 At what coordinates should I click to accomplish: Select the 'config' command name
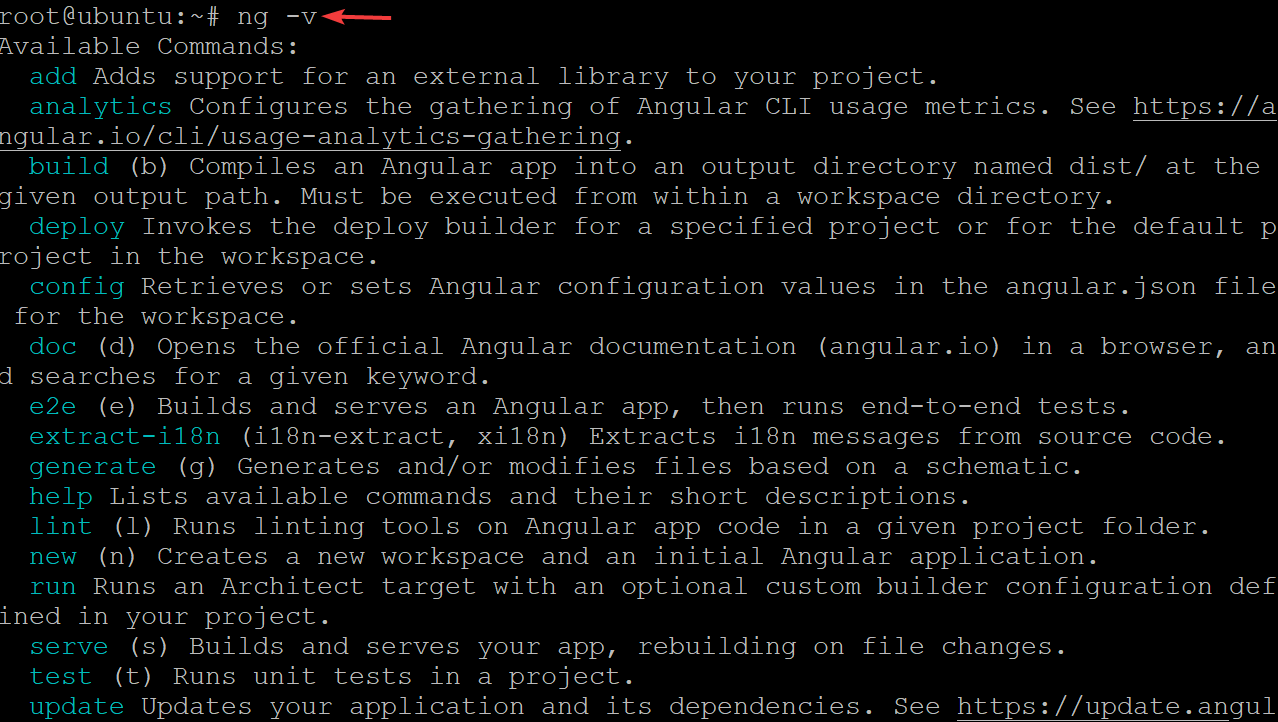tap(77, 286)
